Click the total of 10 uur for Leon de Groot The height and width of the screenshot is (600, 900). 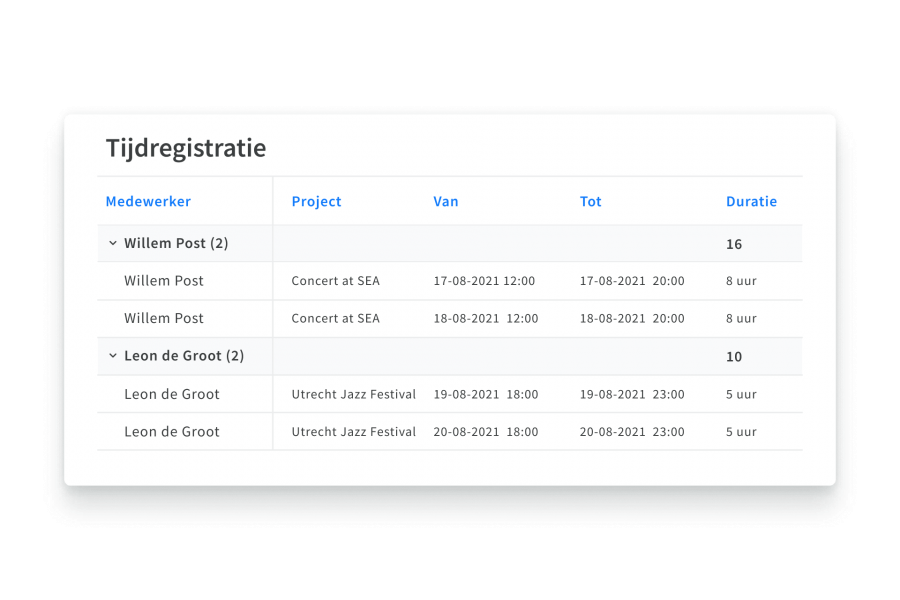point(734,356)
